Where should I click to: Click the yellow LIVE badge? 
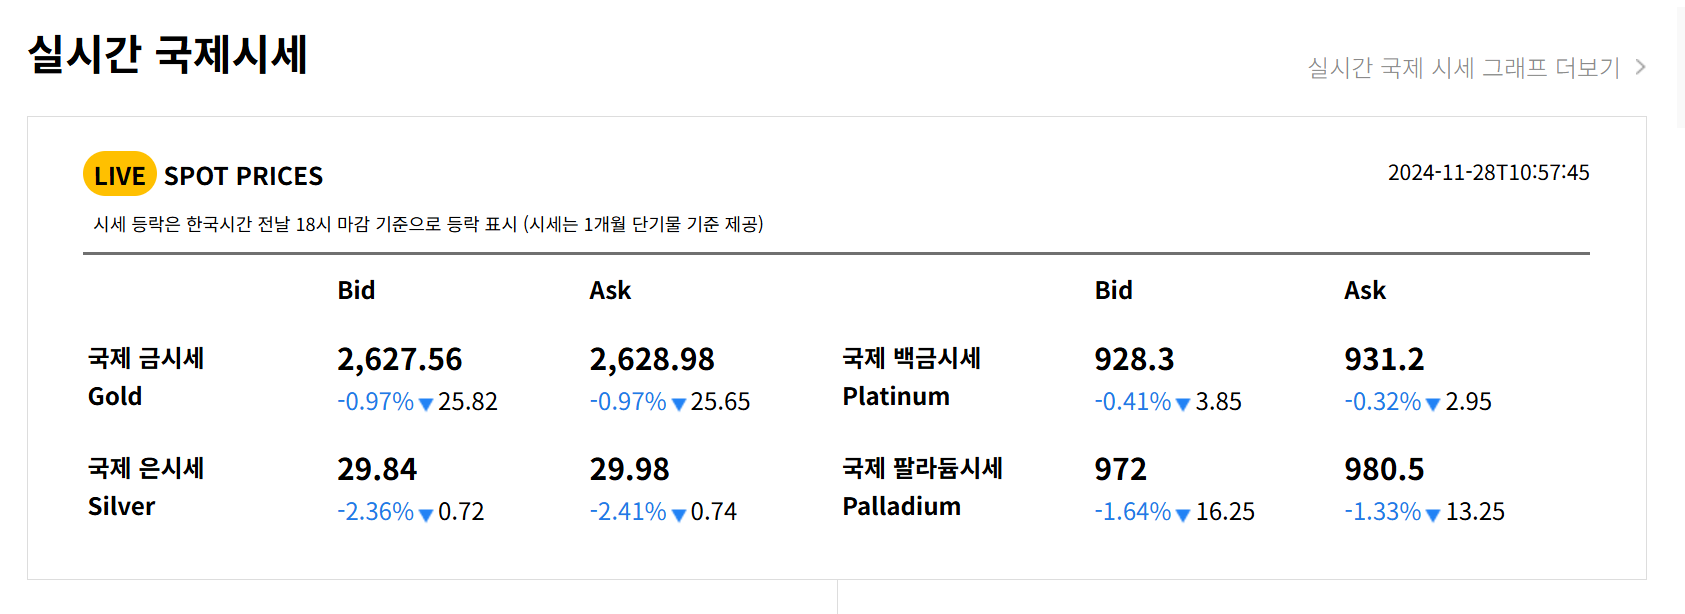pyautogui.click(x=120, y=174)
